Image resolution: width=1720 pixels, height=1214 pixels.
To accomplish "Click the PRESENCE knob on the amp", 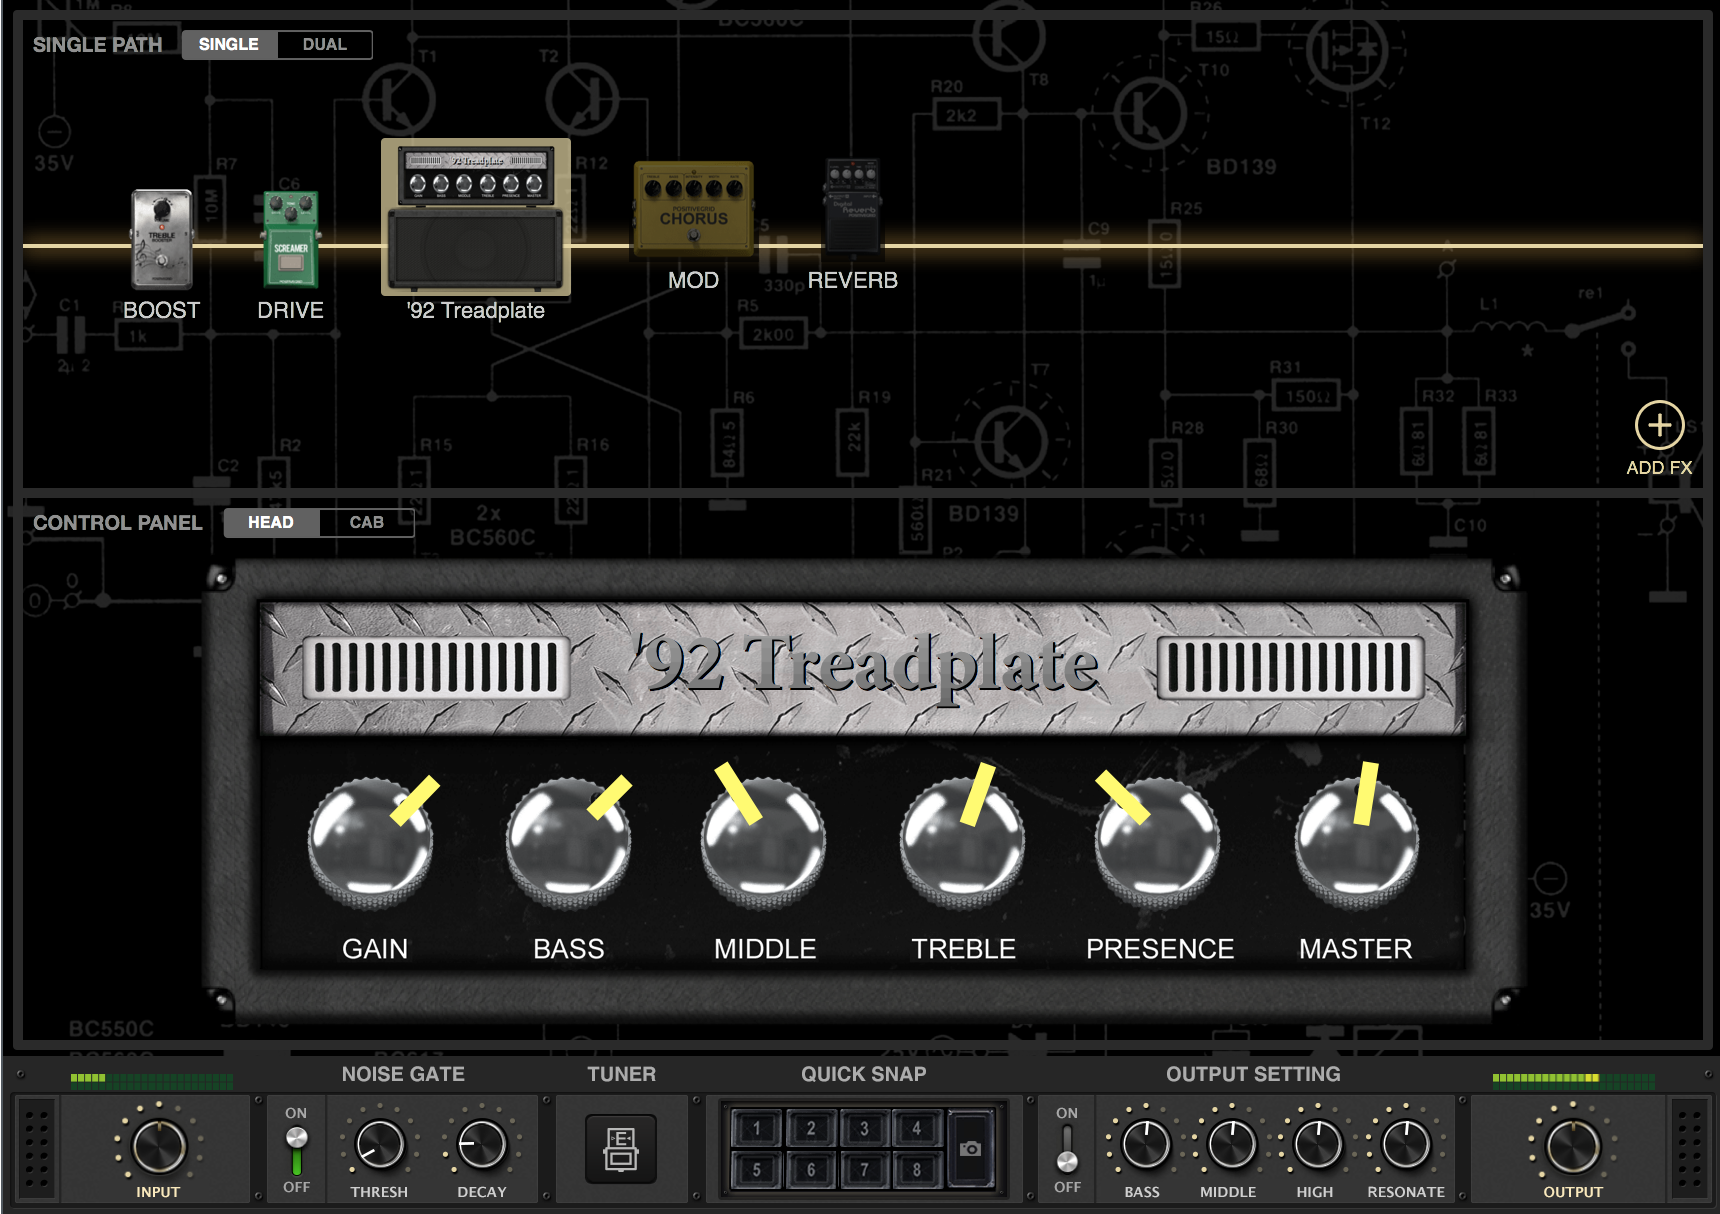I will (x=1158, y=842).
